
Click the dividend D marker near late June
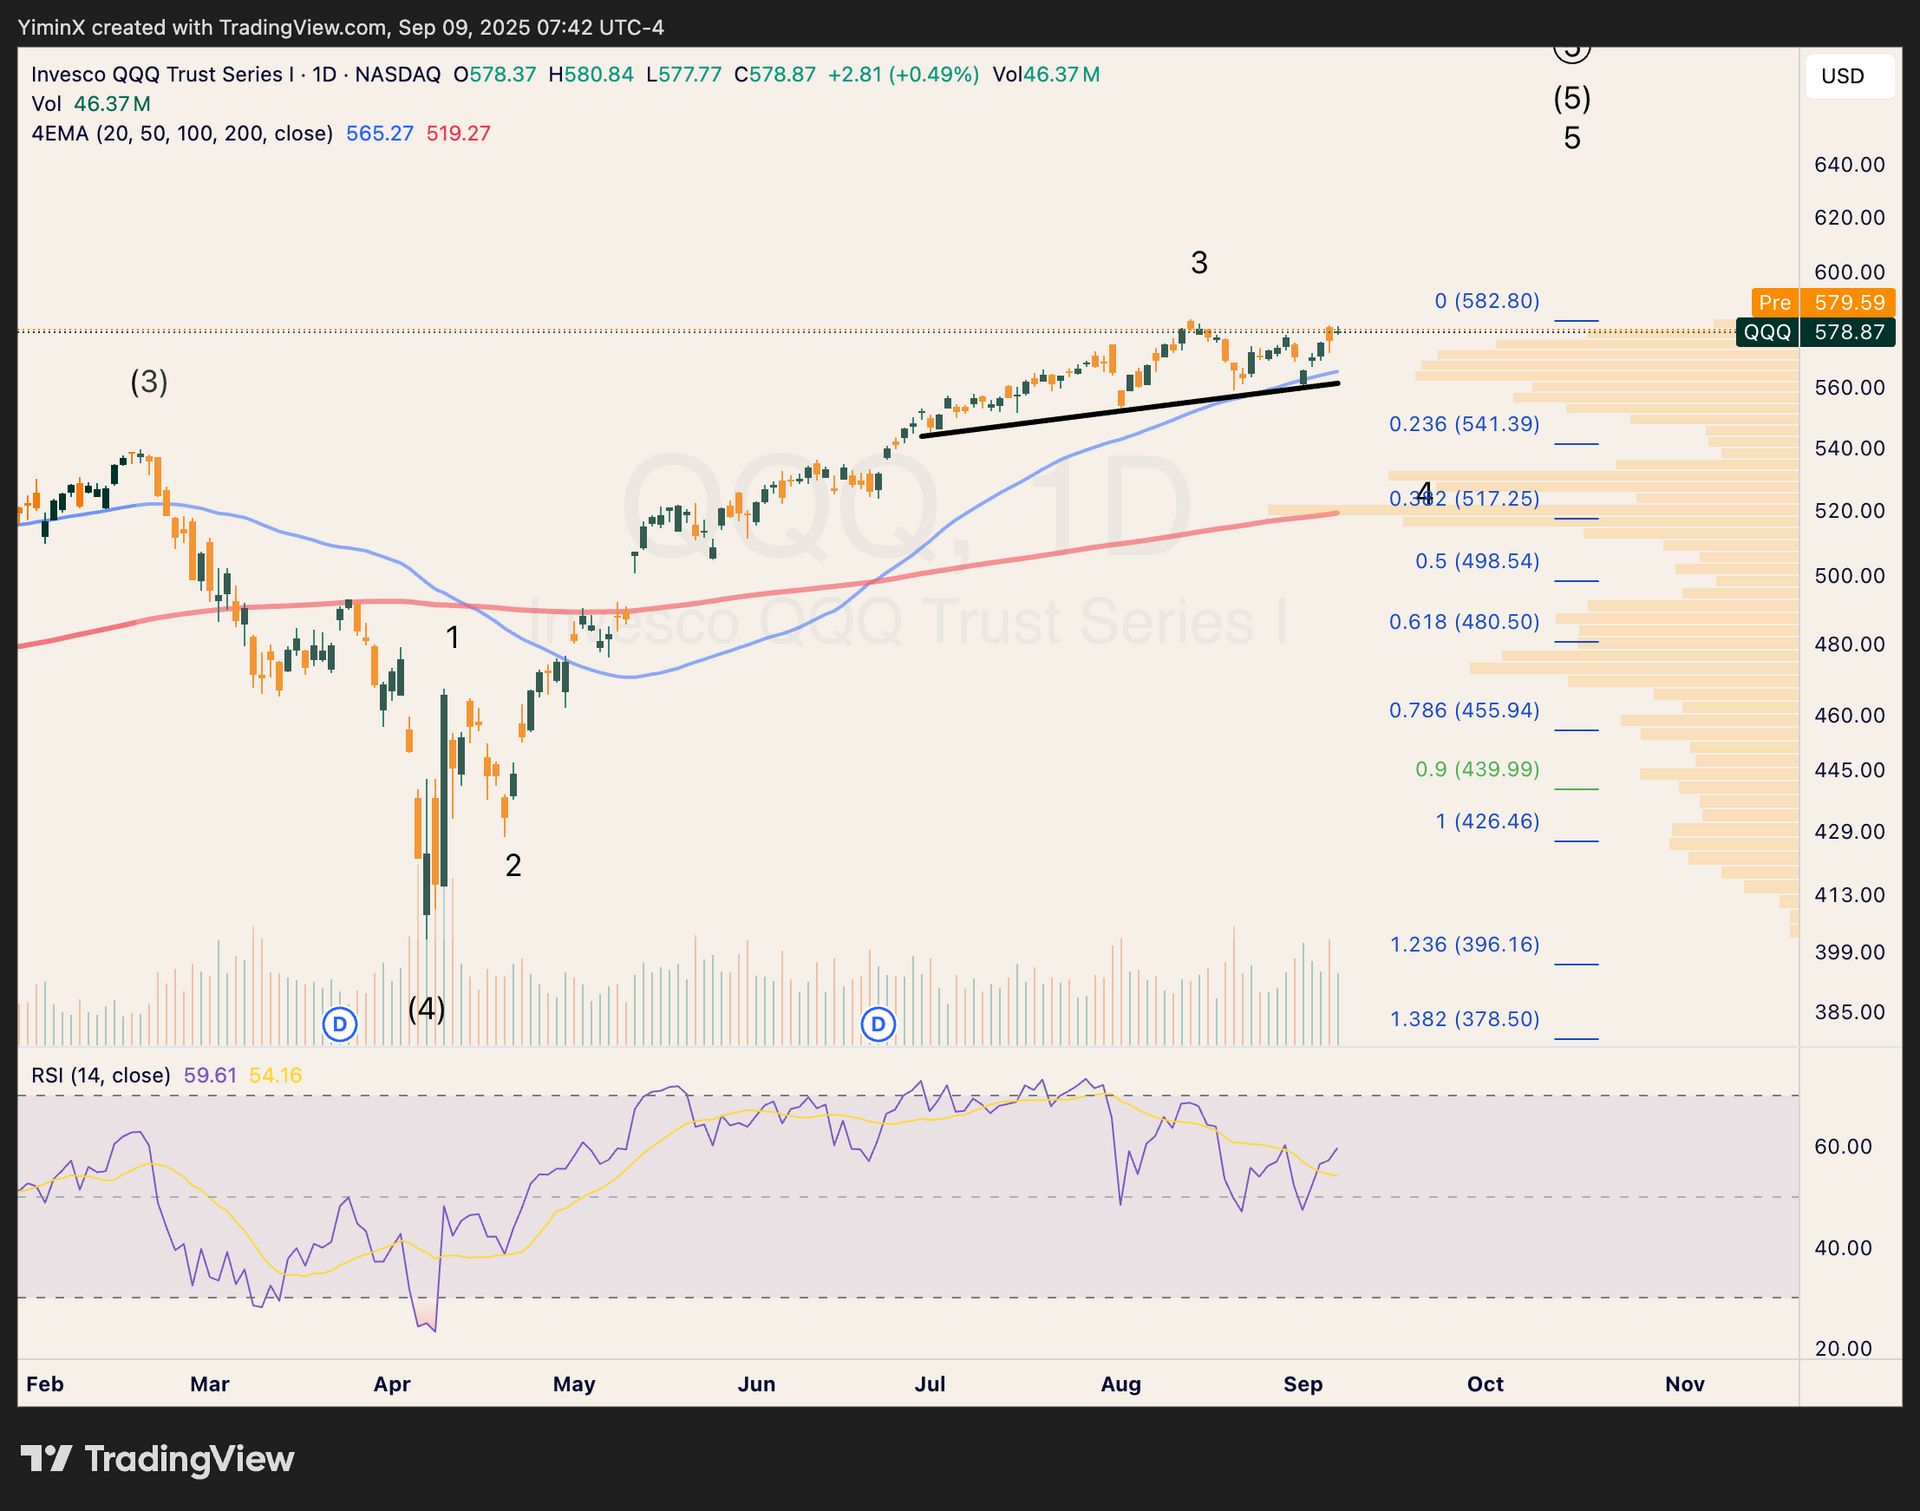point(878,1024)
